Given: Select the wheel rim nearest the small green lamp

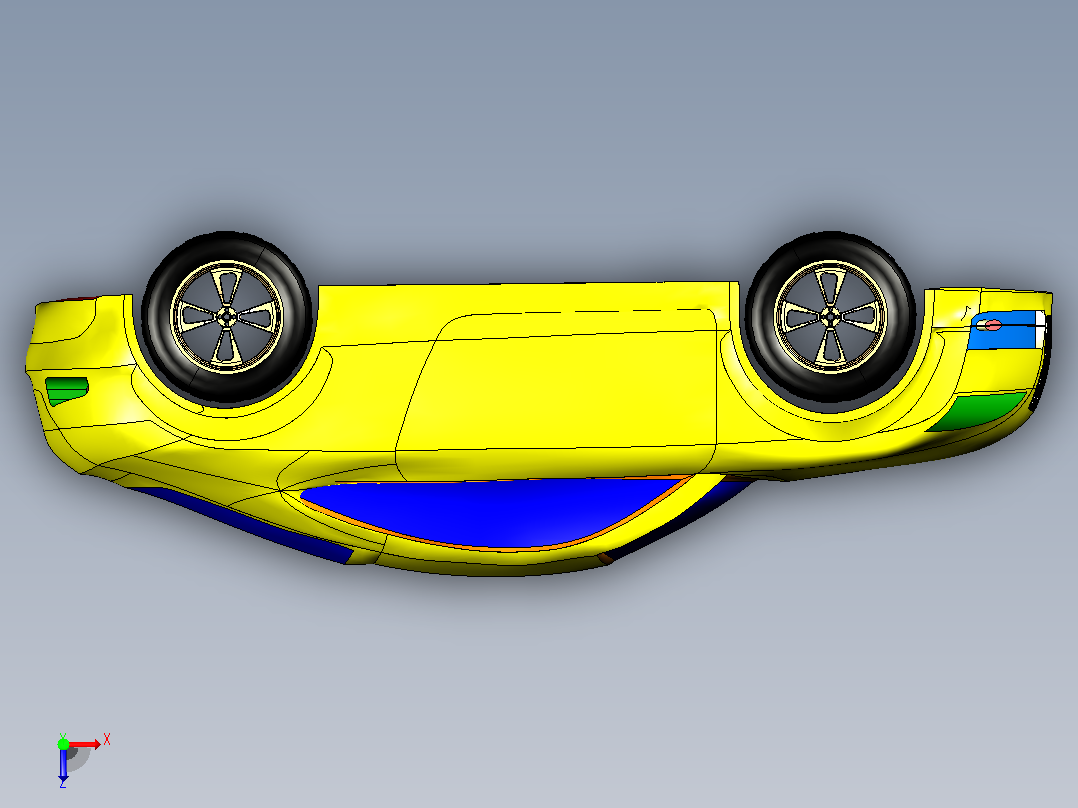Looking at the screenshot, I should point(226,317).
